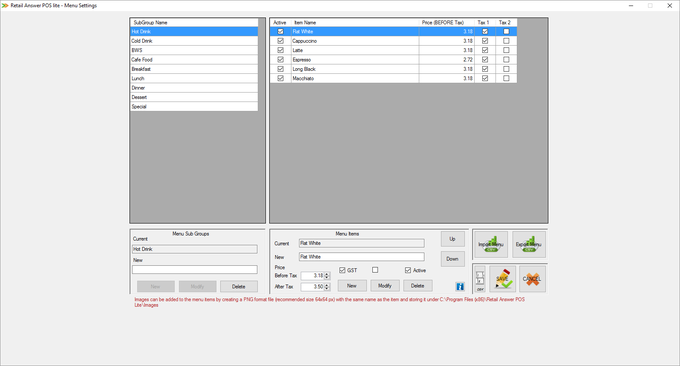The image size is (680, 366).
Task: Click the New menu item name field
Action: point(361,257)
